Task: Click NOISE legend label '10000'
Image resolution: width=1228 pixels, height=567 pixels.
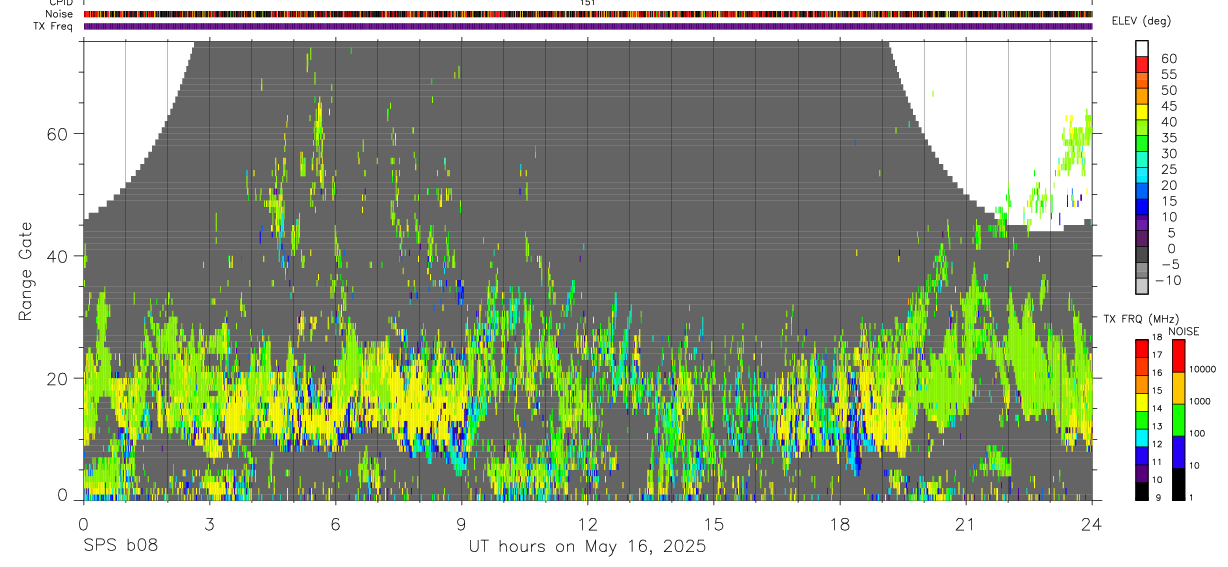Action: (x=1202, y=369)
